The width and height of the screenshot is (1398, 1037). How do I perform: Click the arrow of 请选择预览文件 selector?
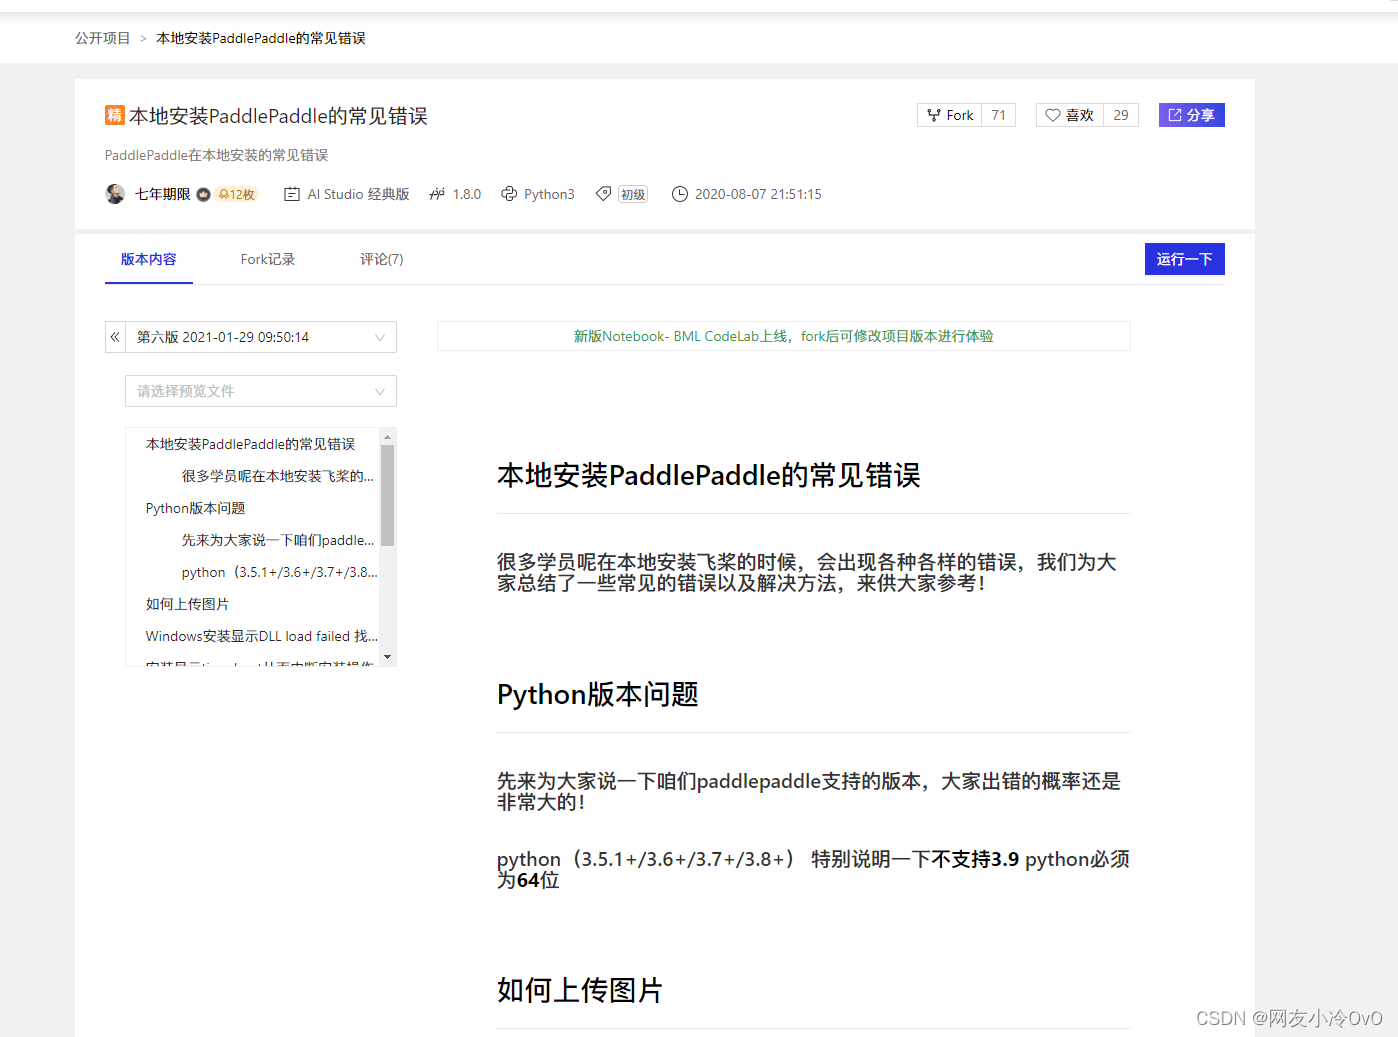[380, 392]
